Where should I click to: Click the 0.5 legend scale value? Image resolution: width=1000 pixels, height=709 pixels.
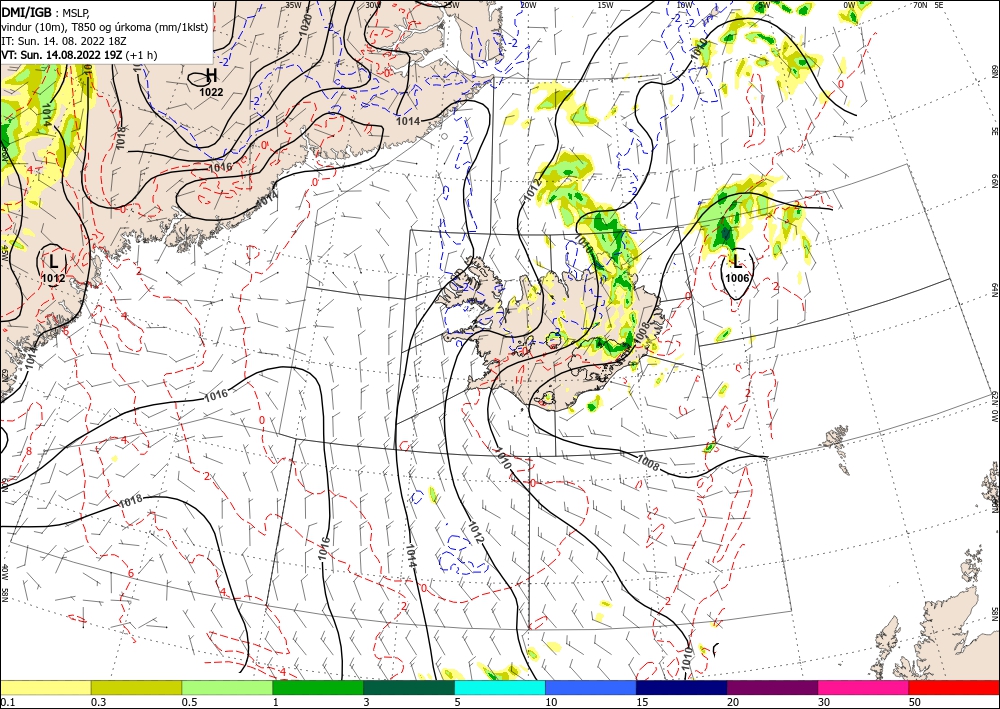point(188,702)
